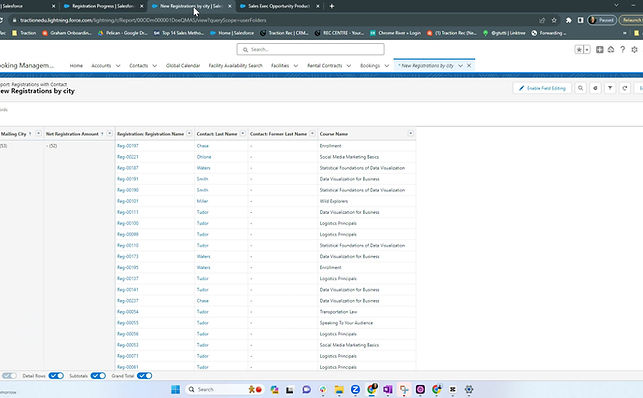Open Mailing City column menu
This screenshot has height=398, width=643.
pyautogui.click(x=38, y=133)
